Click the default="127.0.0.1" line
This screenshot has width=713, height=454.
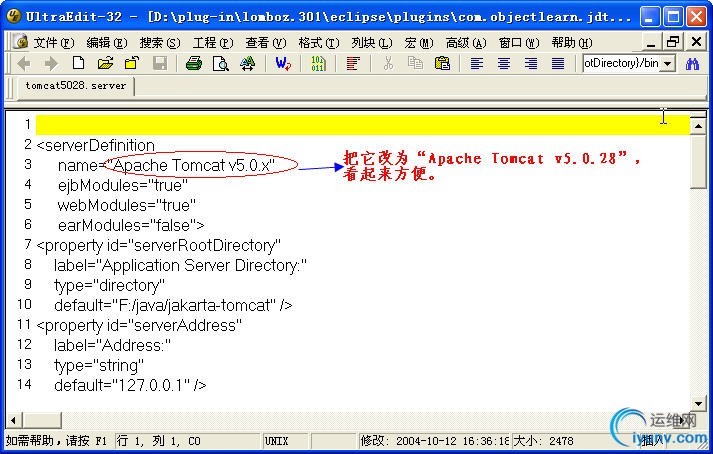coord(130,385)
